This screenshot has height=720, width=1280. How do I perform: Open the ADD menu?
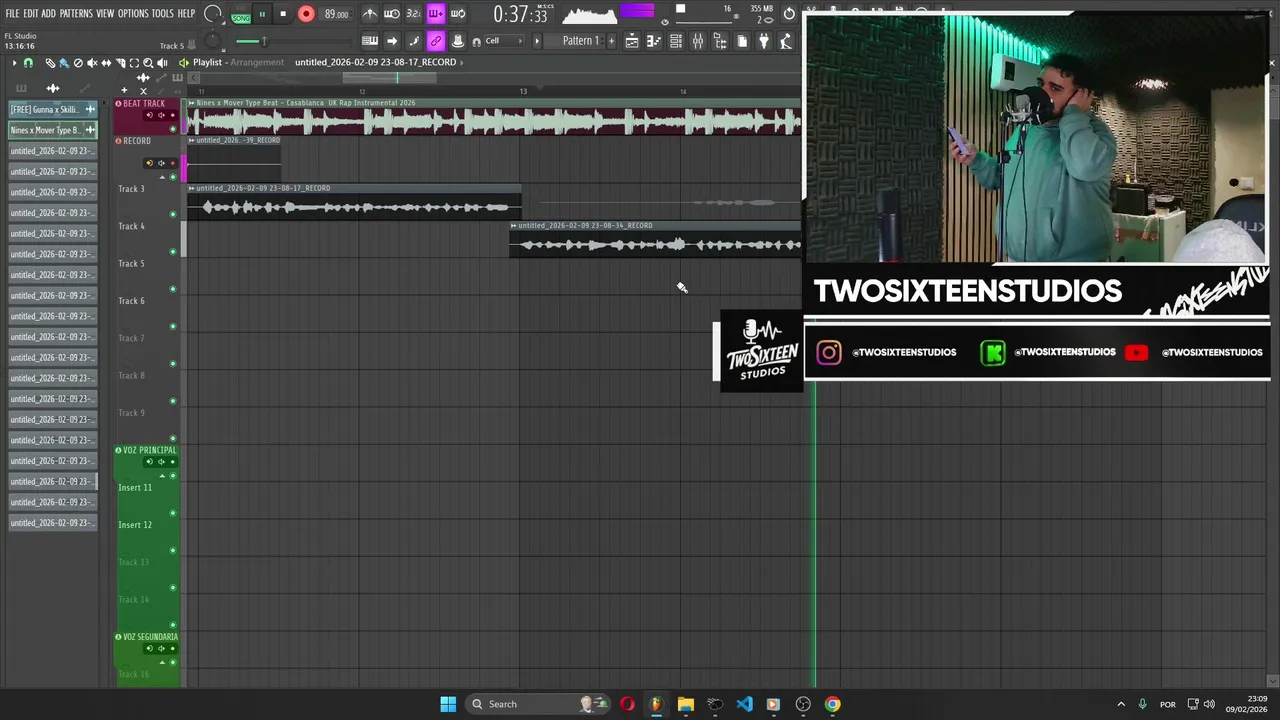tap(49, 14)
